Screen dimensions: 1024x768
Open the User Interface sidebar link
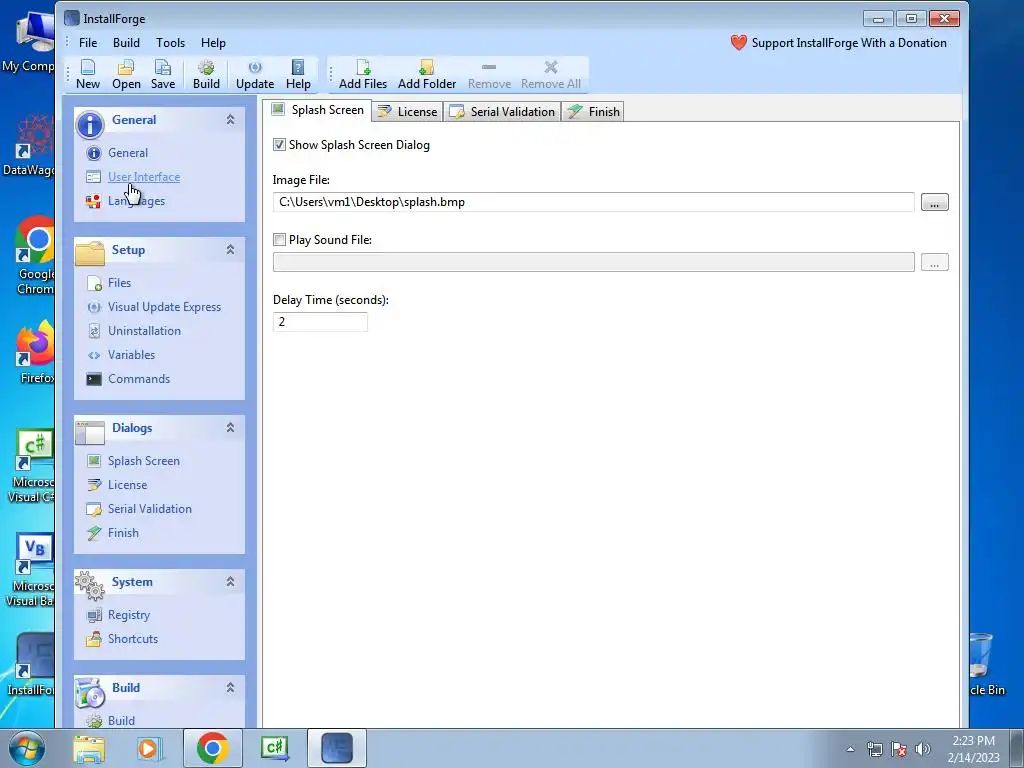coord(144,177)
